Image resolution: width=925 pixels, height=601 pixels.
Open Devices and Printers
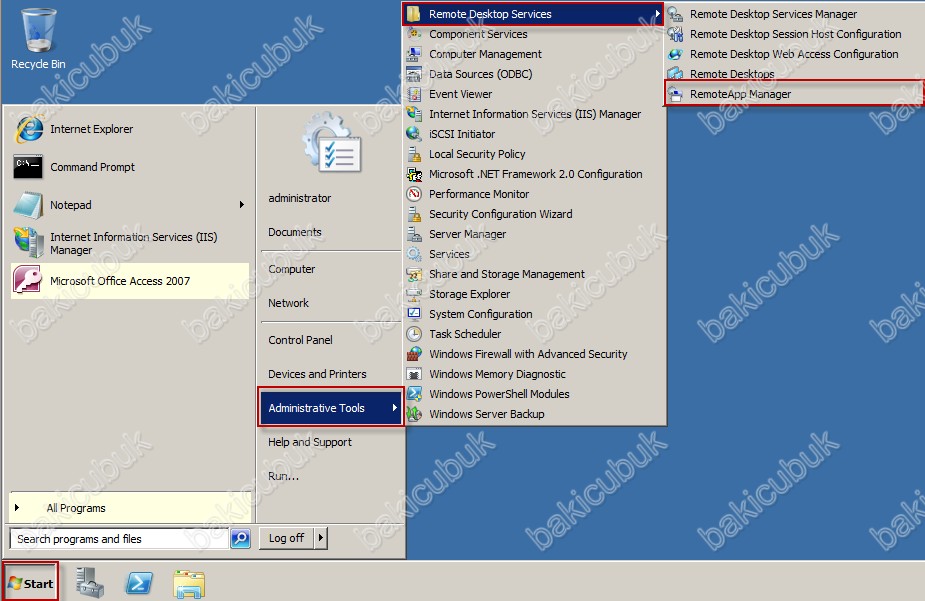tap(317, 374)
